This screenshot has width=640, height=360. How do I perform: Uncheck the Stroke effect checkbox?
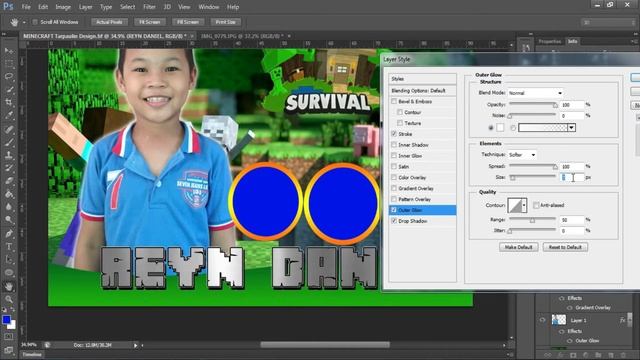coord(394,134)
